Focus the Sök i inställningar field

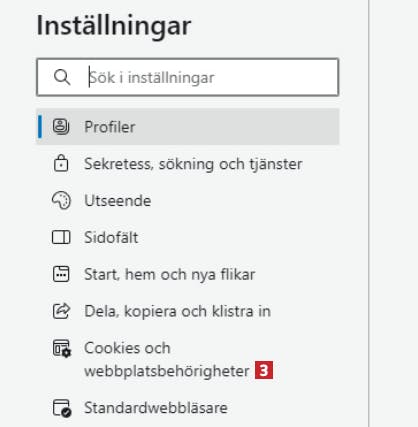point(188,77)
